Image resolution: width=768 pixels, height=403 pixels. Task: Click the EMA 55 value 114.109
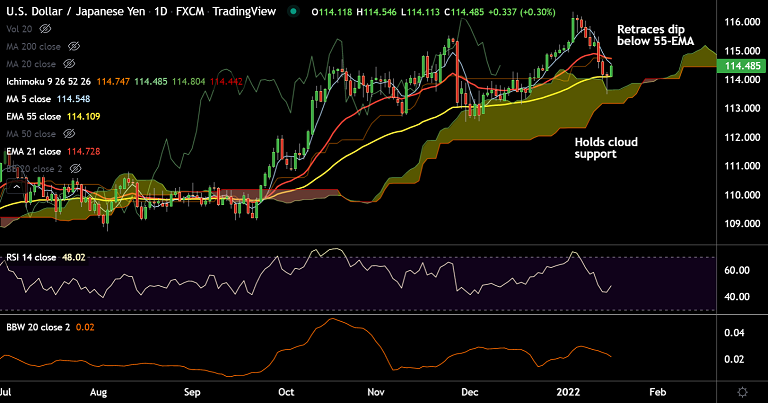[x=84, y=117]
